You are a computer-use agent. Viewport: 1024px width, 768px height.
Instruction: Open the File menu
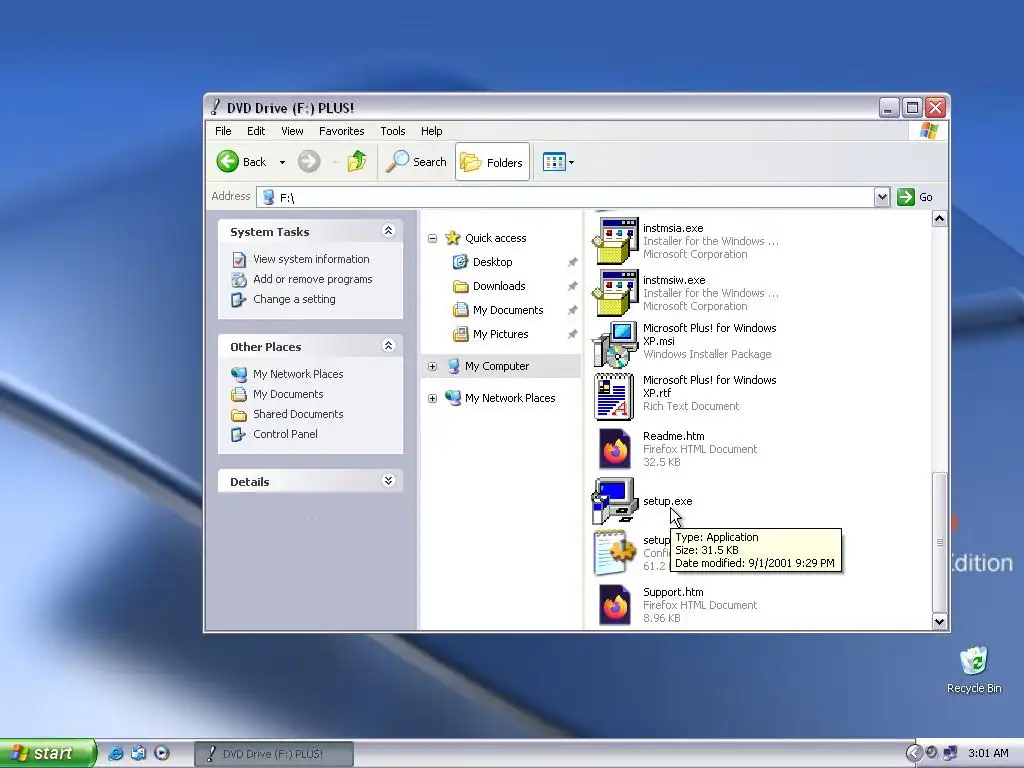[223, 131]
